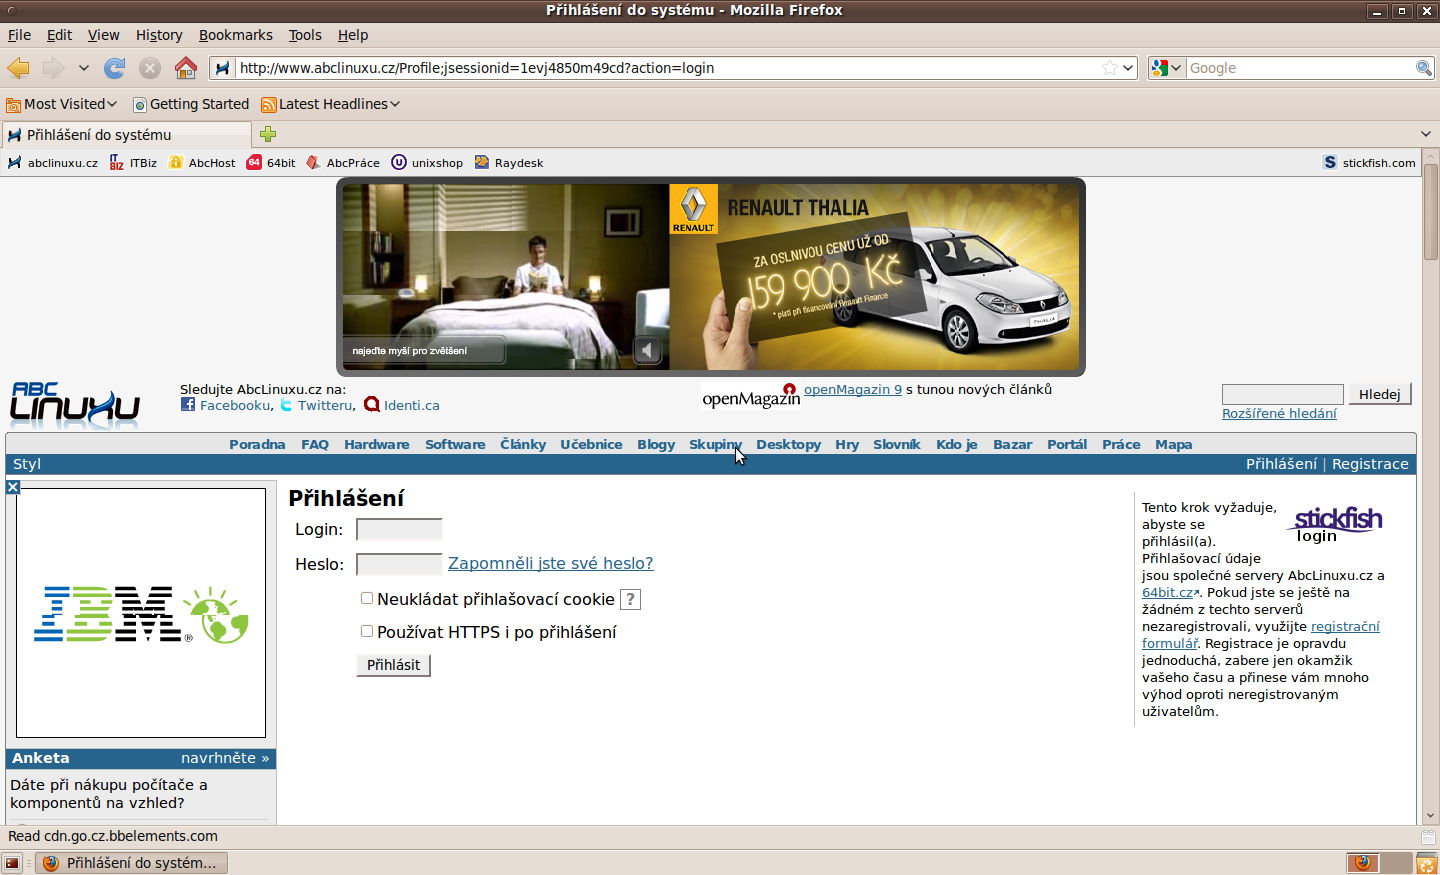The width and height of the screenshot is (1440, 875).
Task: Click the abclinuxu.cz site logo
Action: click(75, 404)
